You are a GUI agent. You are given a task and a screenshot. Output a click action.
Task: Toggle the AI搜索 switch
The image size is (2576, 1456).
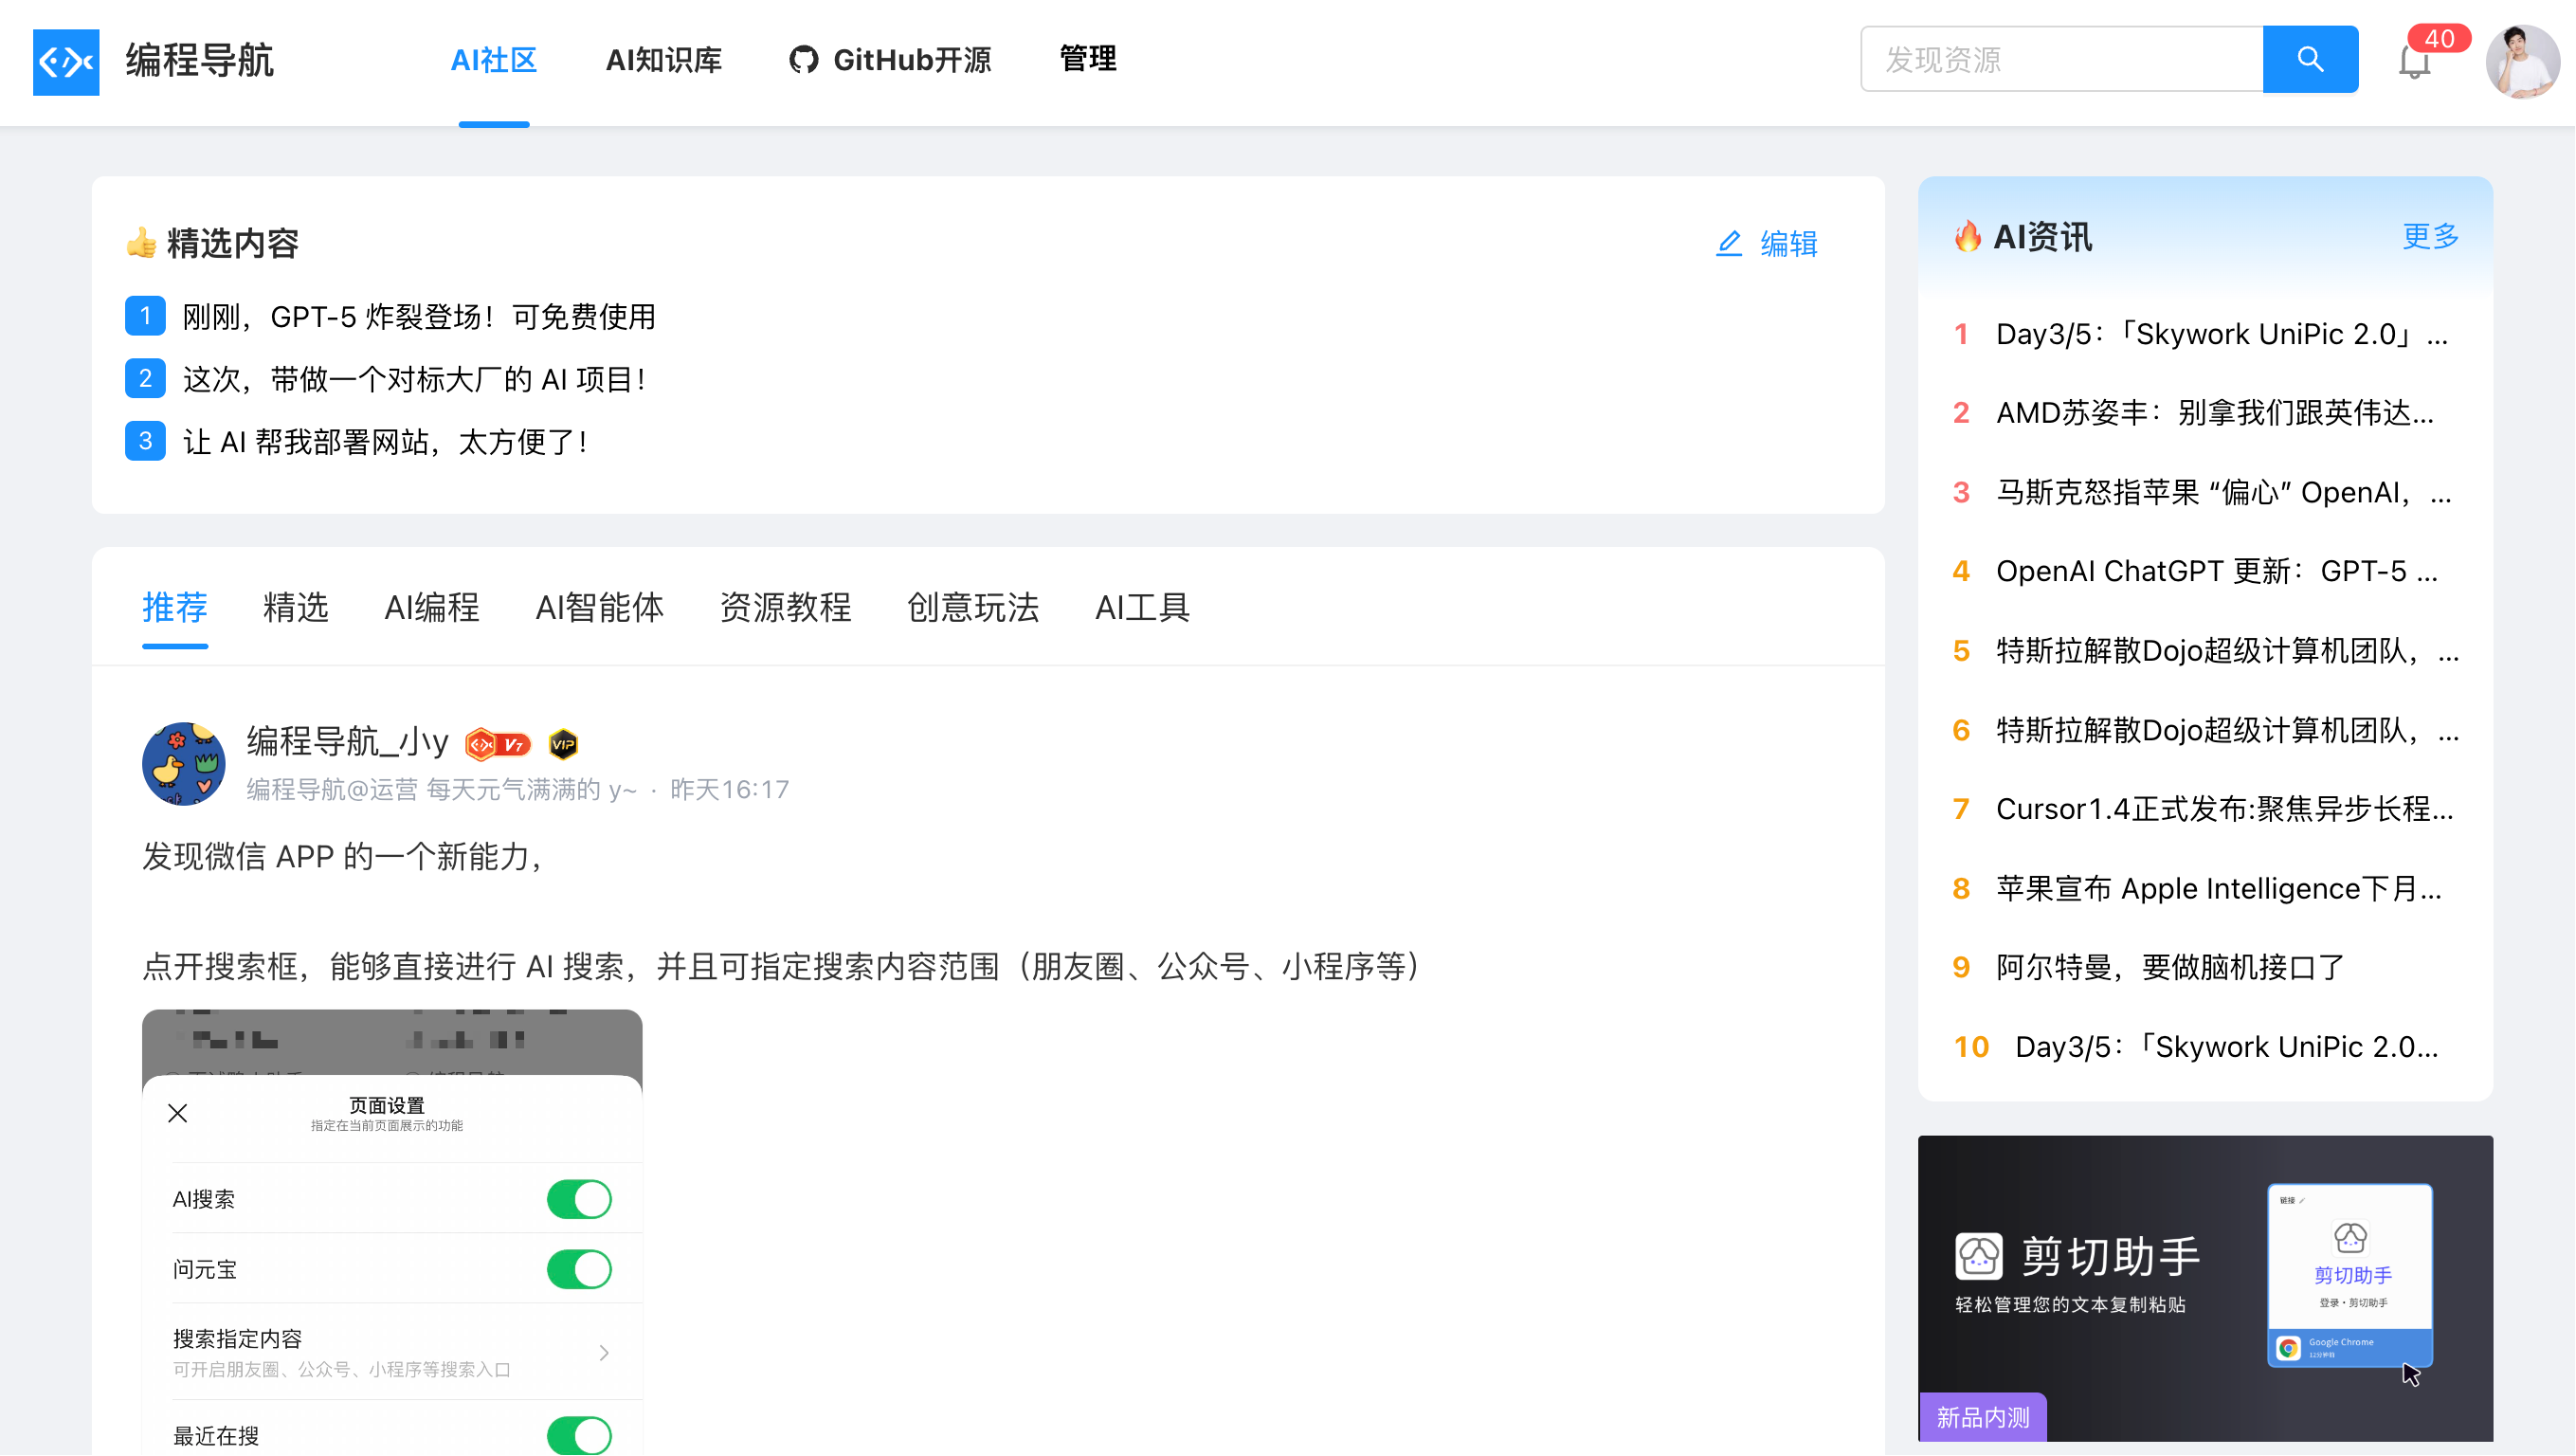[x=579, y=1199]
